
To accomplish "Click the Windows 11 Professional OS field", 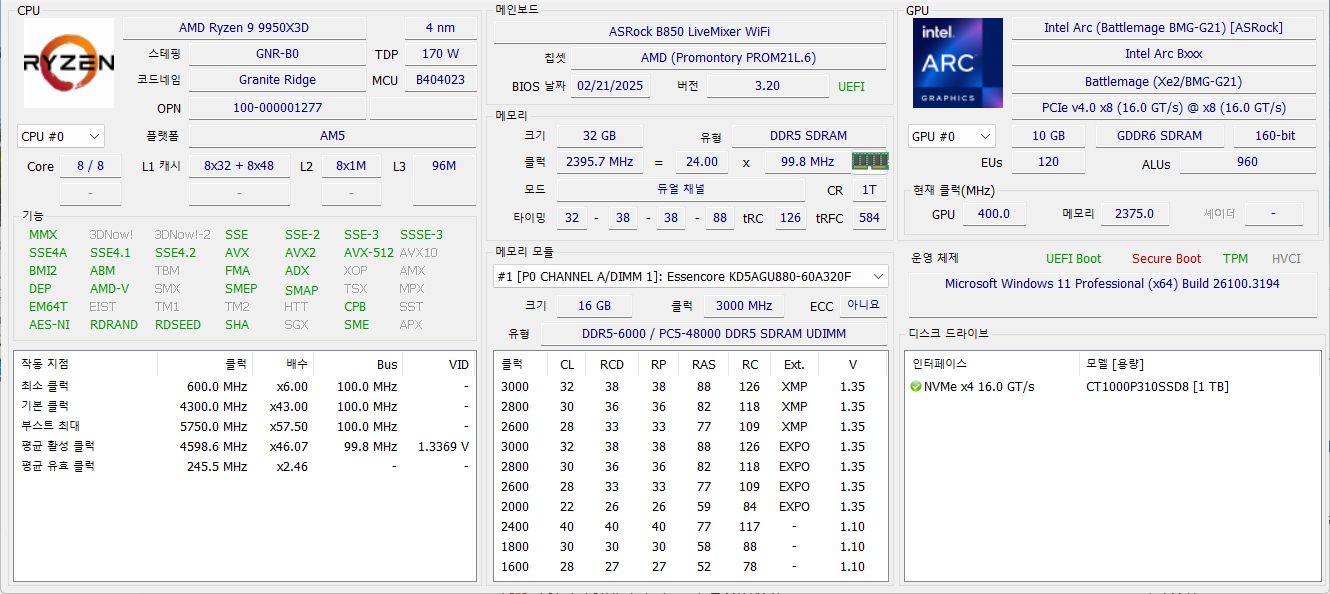I will (1112, 284).
